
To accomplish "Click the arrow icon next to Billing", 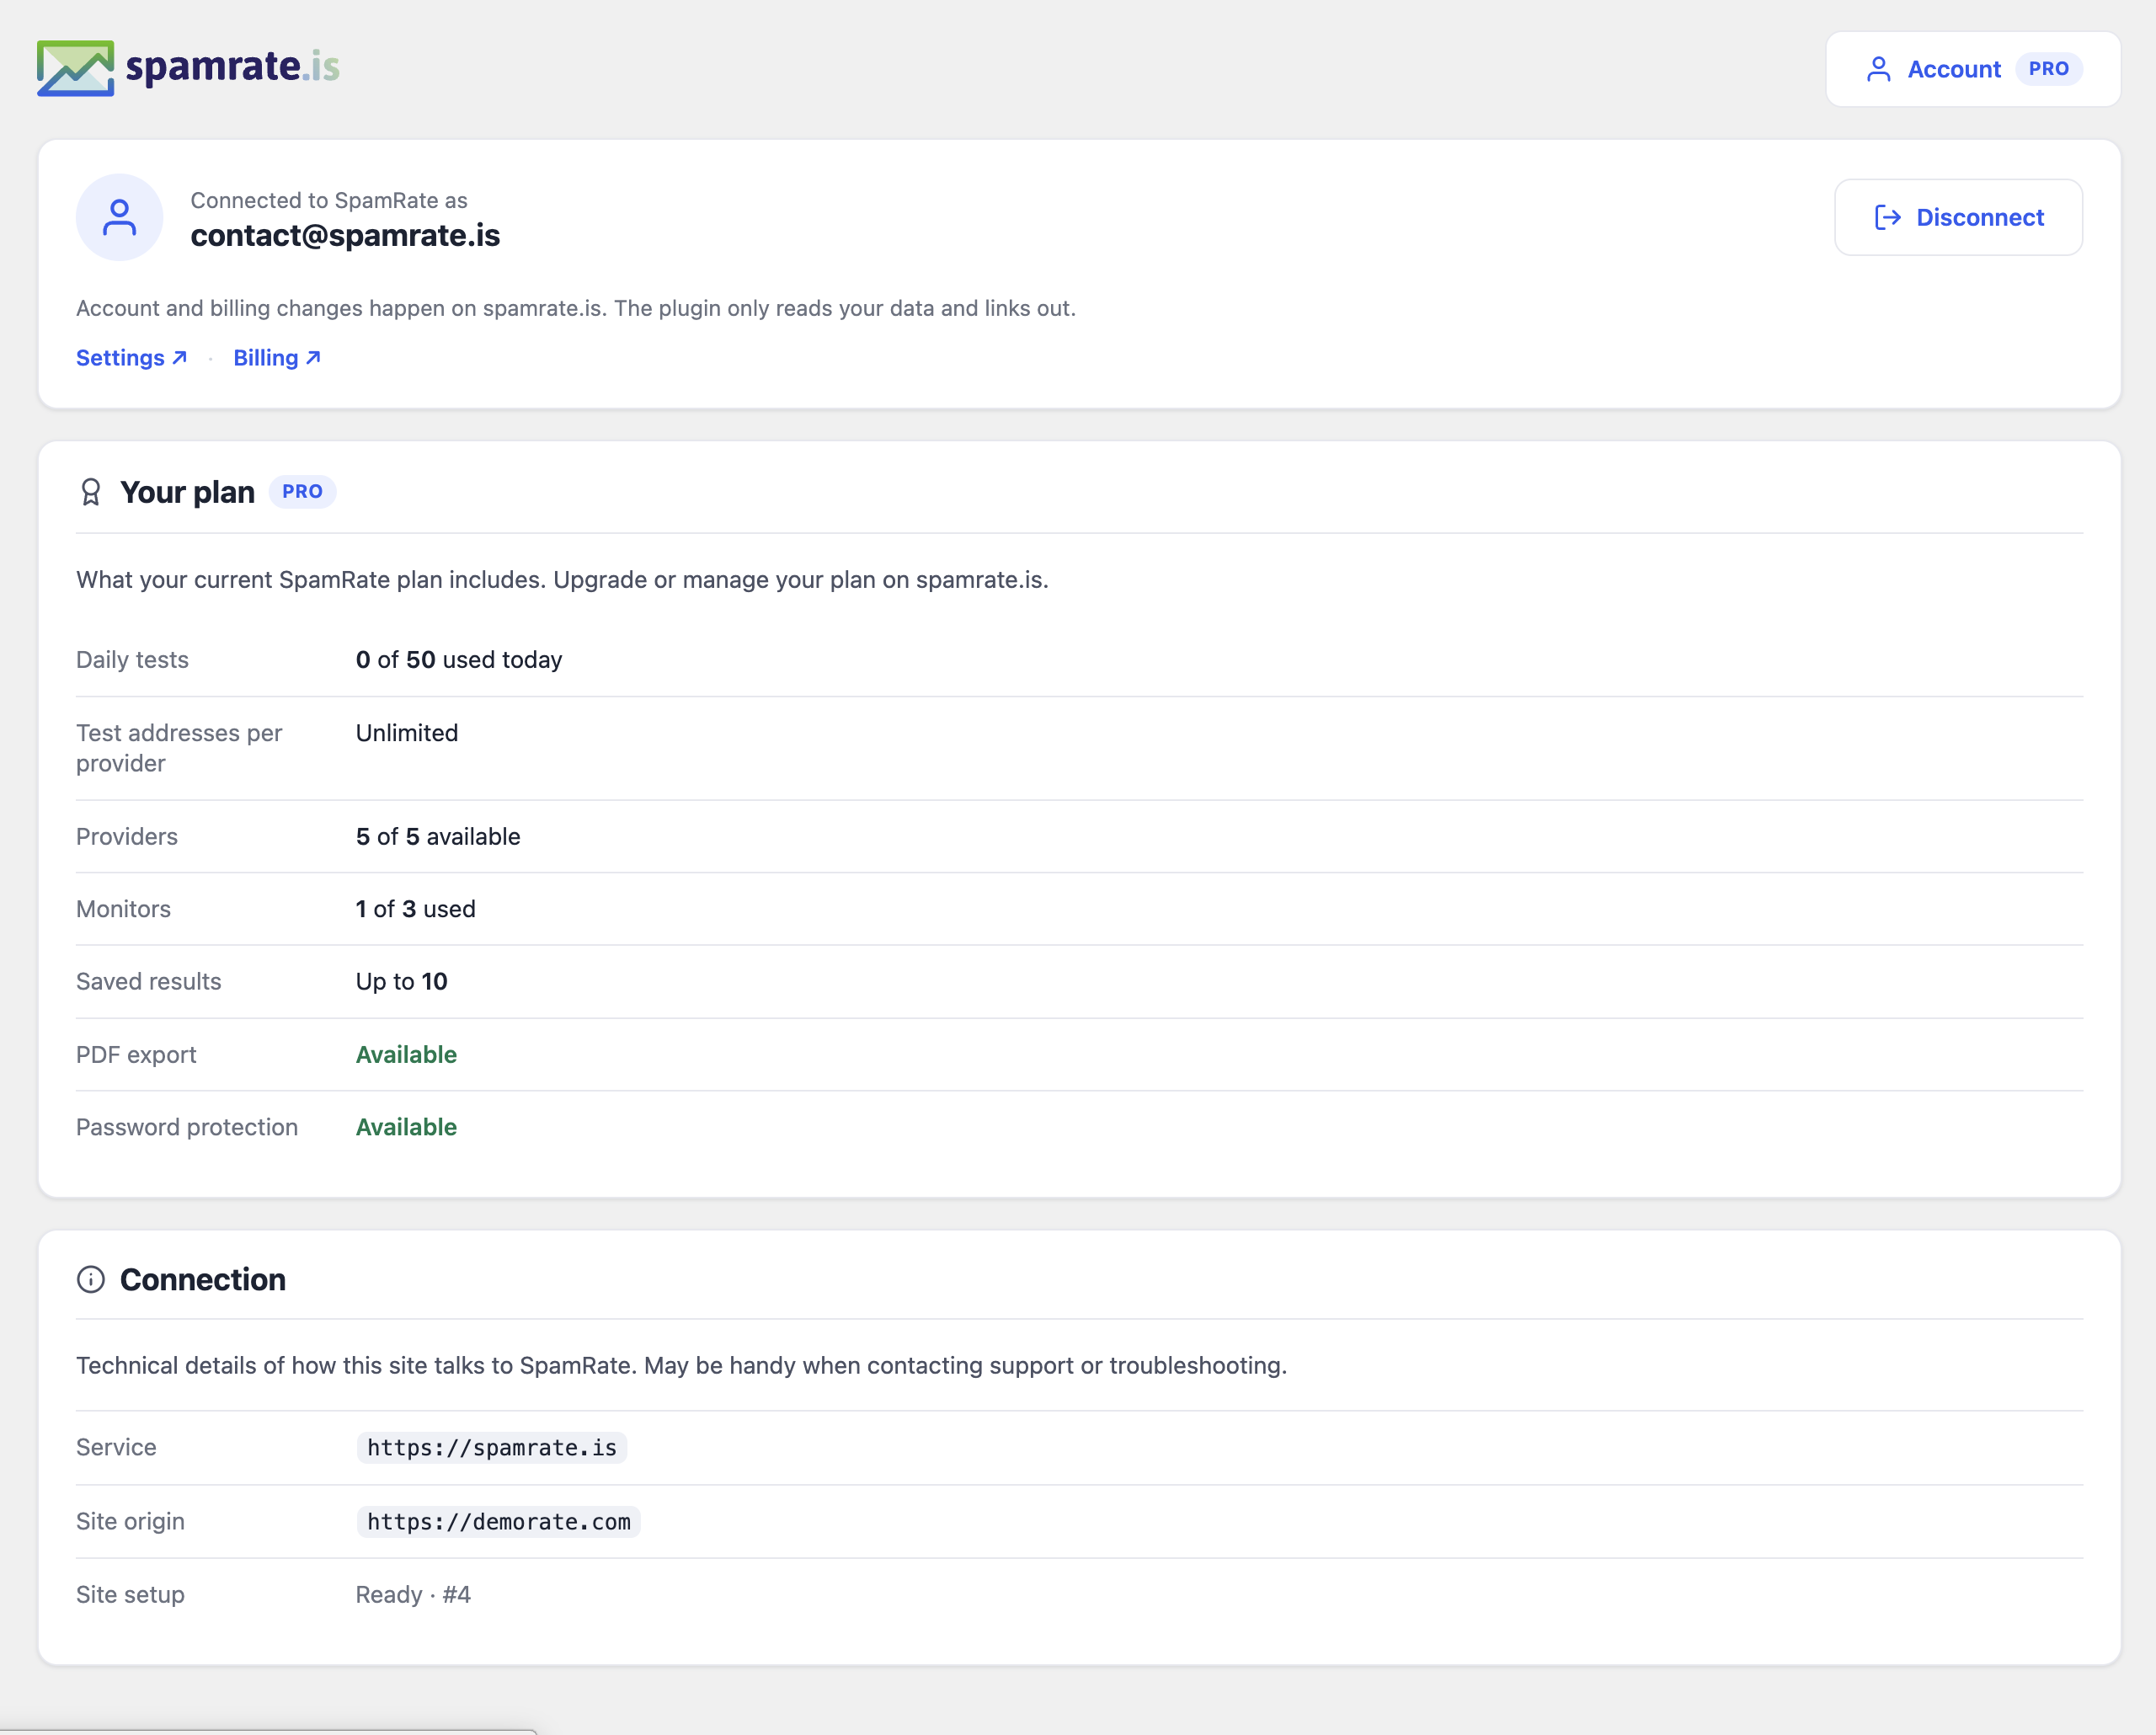I will 313,357.
